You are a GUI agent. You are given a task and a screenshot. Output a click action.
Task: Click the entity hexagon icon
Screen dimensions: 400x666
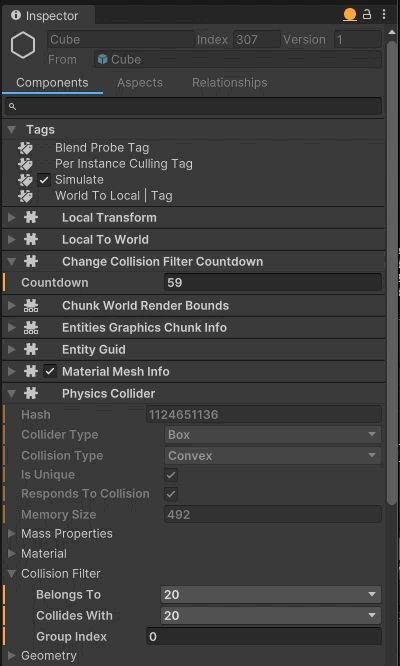pos(23,45)
